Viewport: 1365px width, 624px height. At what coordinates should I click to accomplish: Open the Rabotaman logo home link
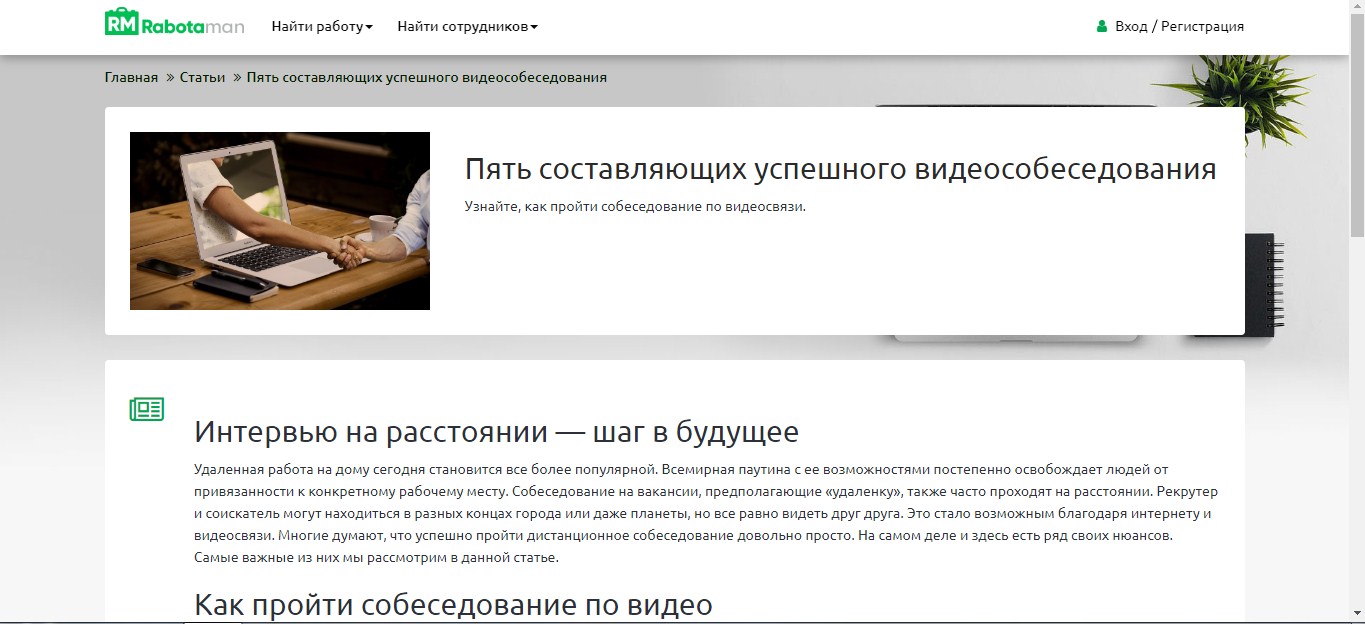tap(175, 22)
